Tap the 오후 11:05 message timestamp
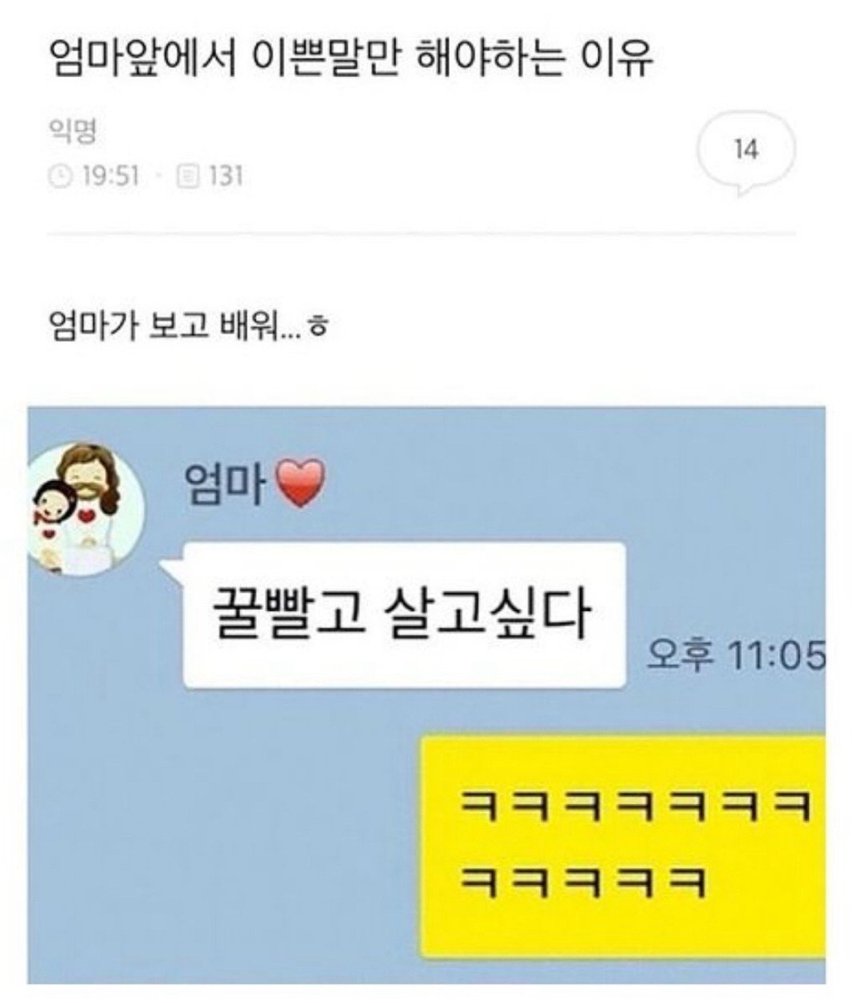Viewport: 852px width, 1003px height. tap(736, 655)
